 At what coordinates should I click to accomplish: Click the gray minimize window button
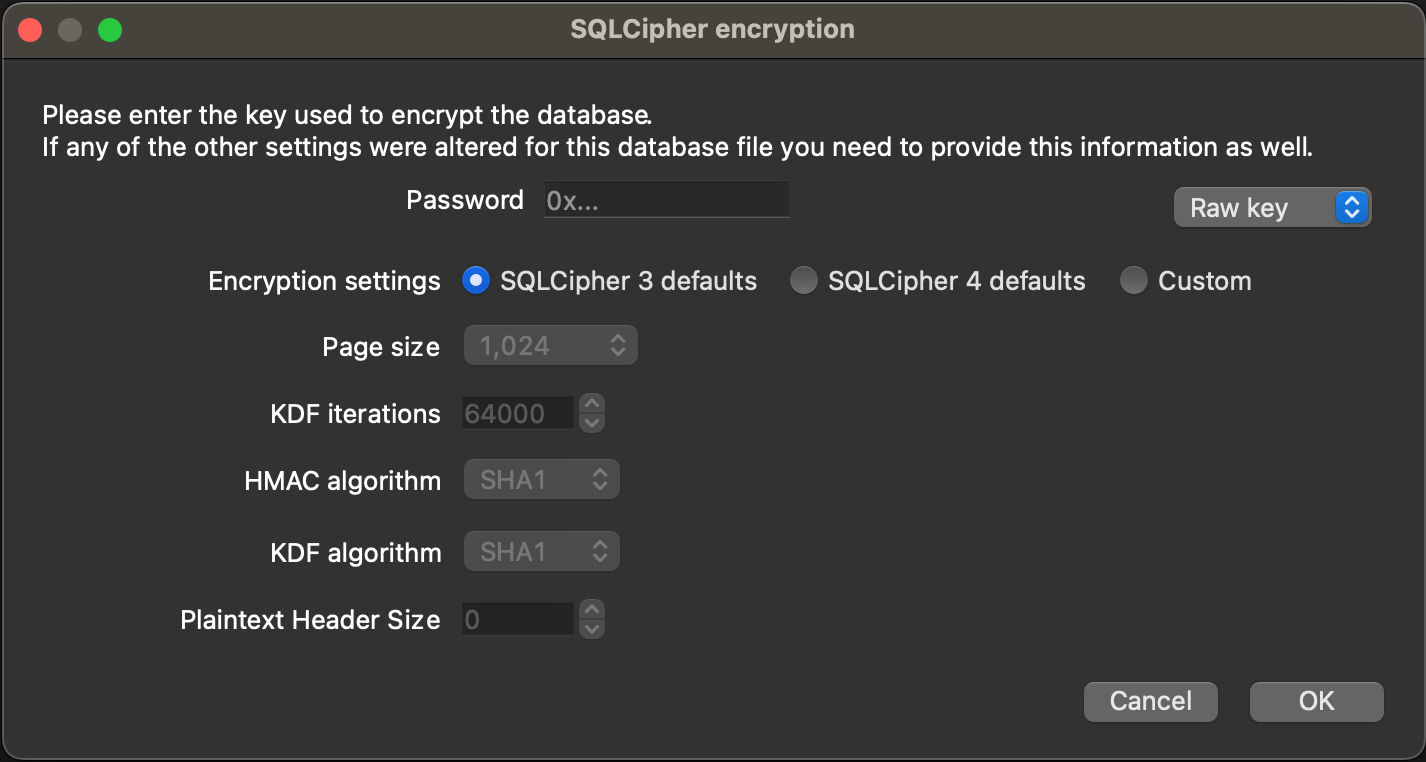(x=70, y=30)
